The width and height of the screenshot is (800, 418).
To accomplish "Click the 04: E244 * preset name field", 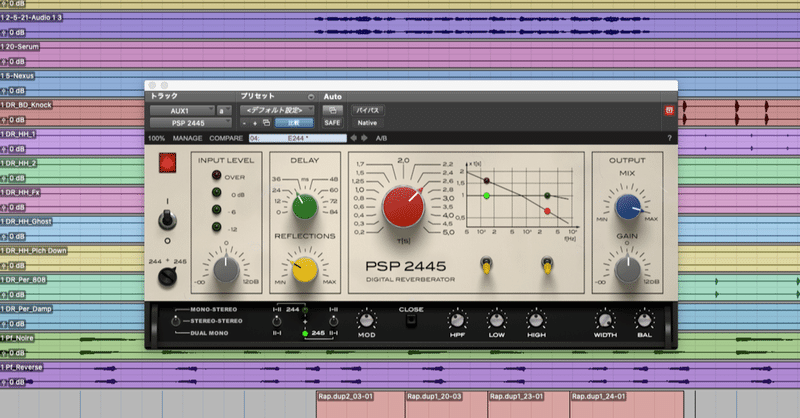I will [x=298, y=138].
